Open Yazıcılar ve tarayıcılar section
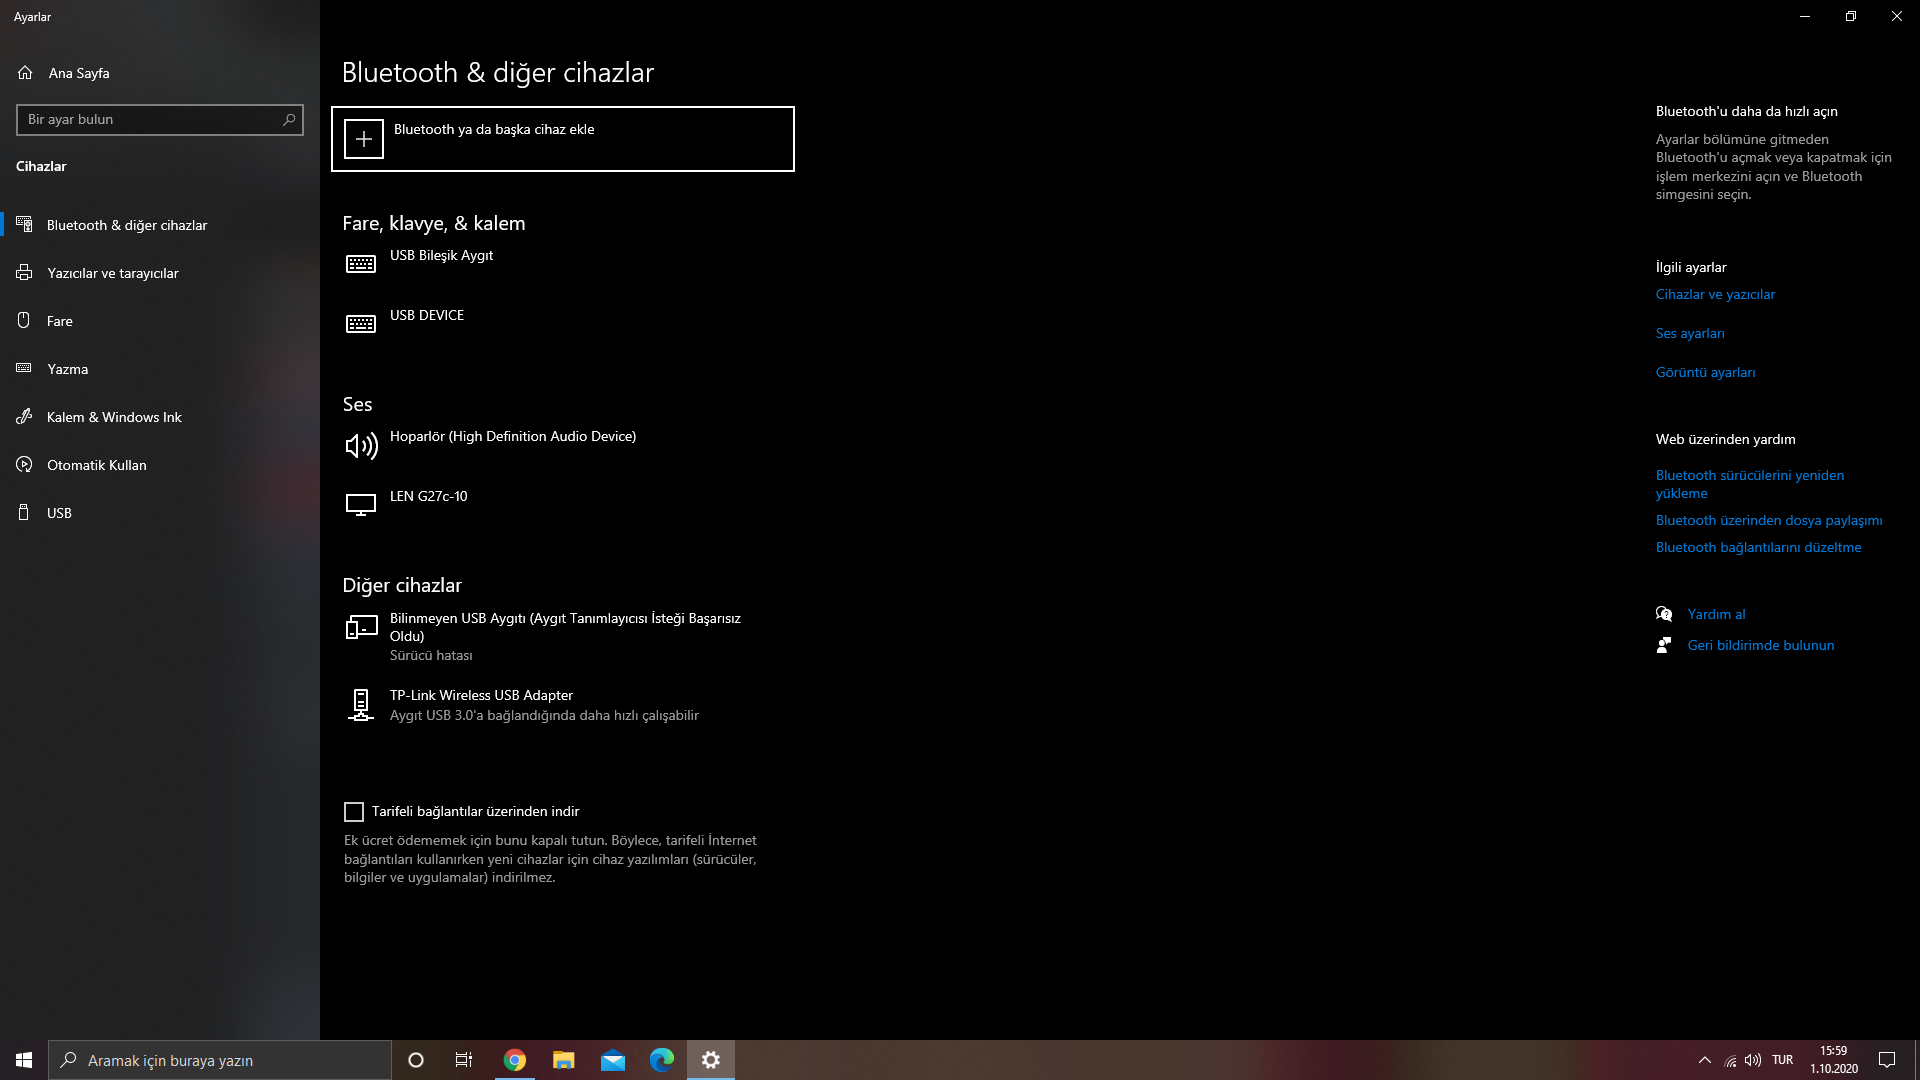Screen dimensions: 1920x1080 pyautogui.click(x=112, y=273)
